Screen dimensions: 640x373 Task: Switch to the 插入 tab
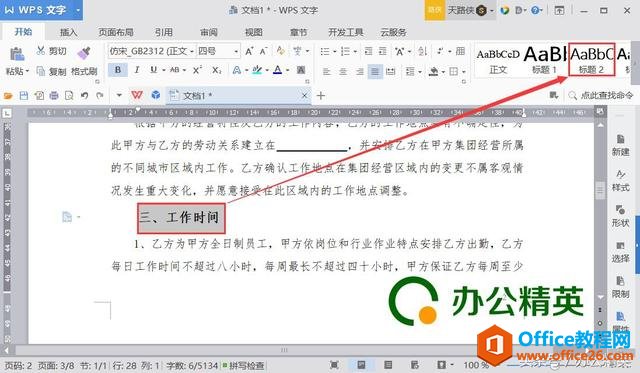click(x=68, y=32)
